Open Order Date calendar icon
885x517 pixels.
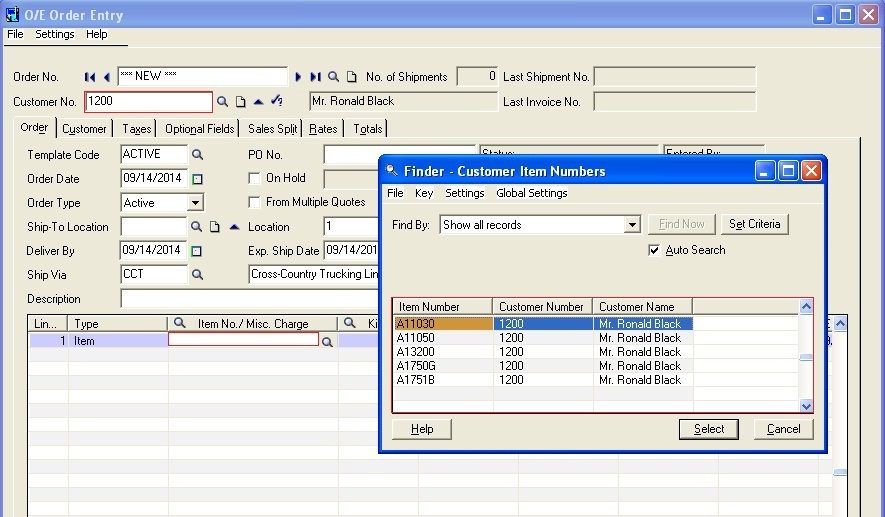197,179
